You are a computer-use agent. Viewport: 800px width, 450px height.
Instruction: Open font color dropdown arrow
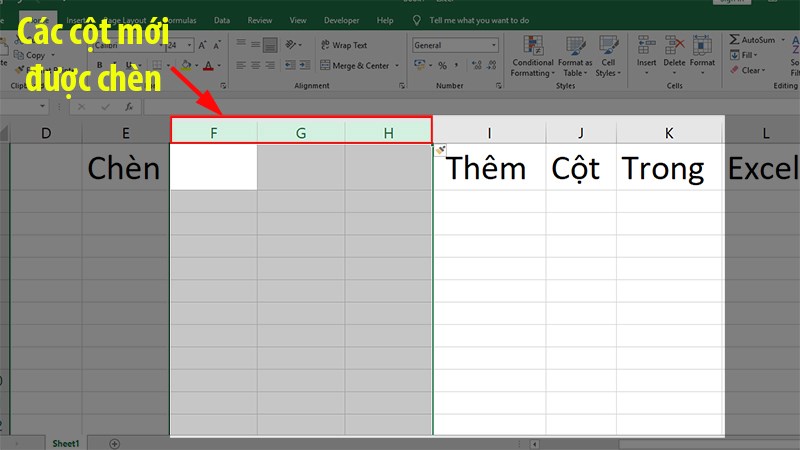(219, 65)
